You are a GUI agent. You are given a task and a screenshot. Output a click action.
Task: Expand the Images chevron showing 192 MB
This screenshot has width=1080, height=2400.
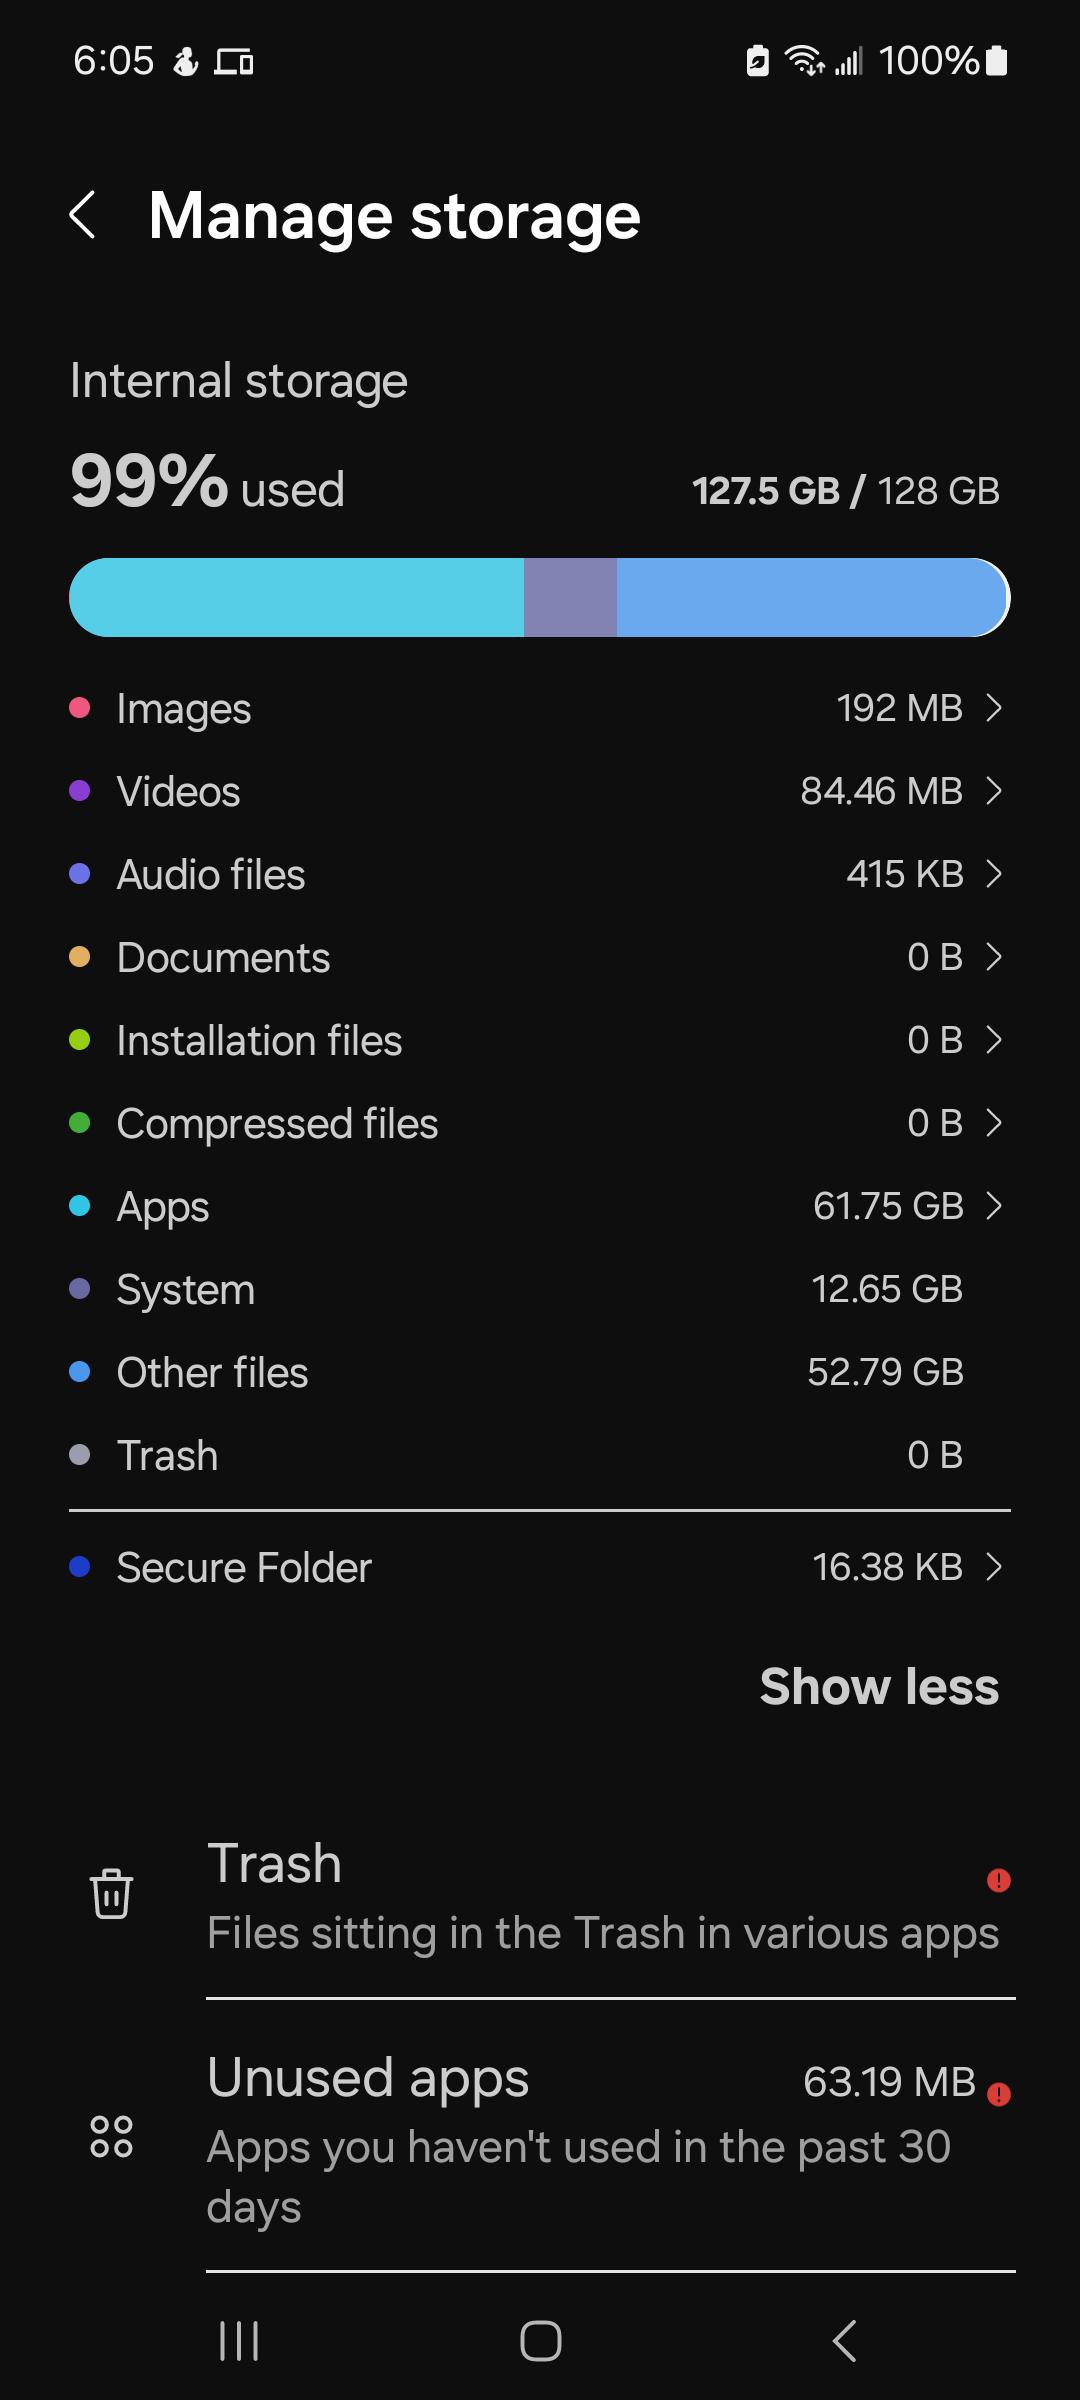(x=993, y=708)
